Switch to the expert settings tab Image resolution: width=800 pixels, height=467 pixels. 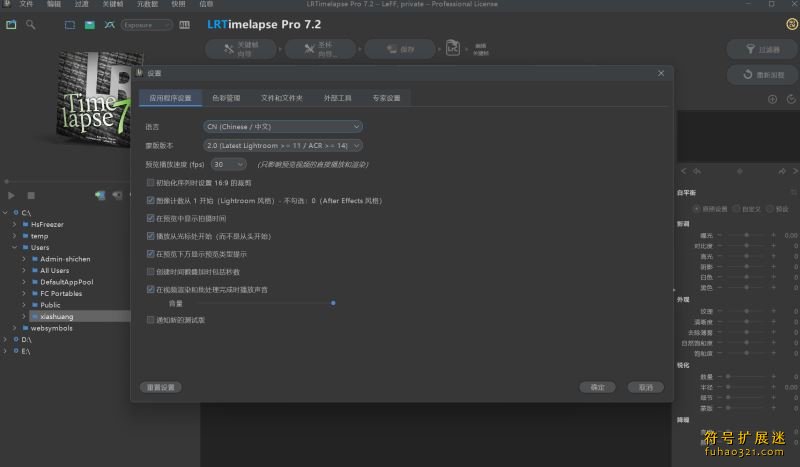tap(386, 98)
